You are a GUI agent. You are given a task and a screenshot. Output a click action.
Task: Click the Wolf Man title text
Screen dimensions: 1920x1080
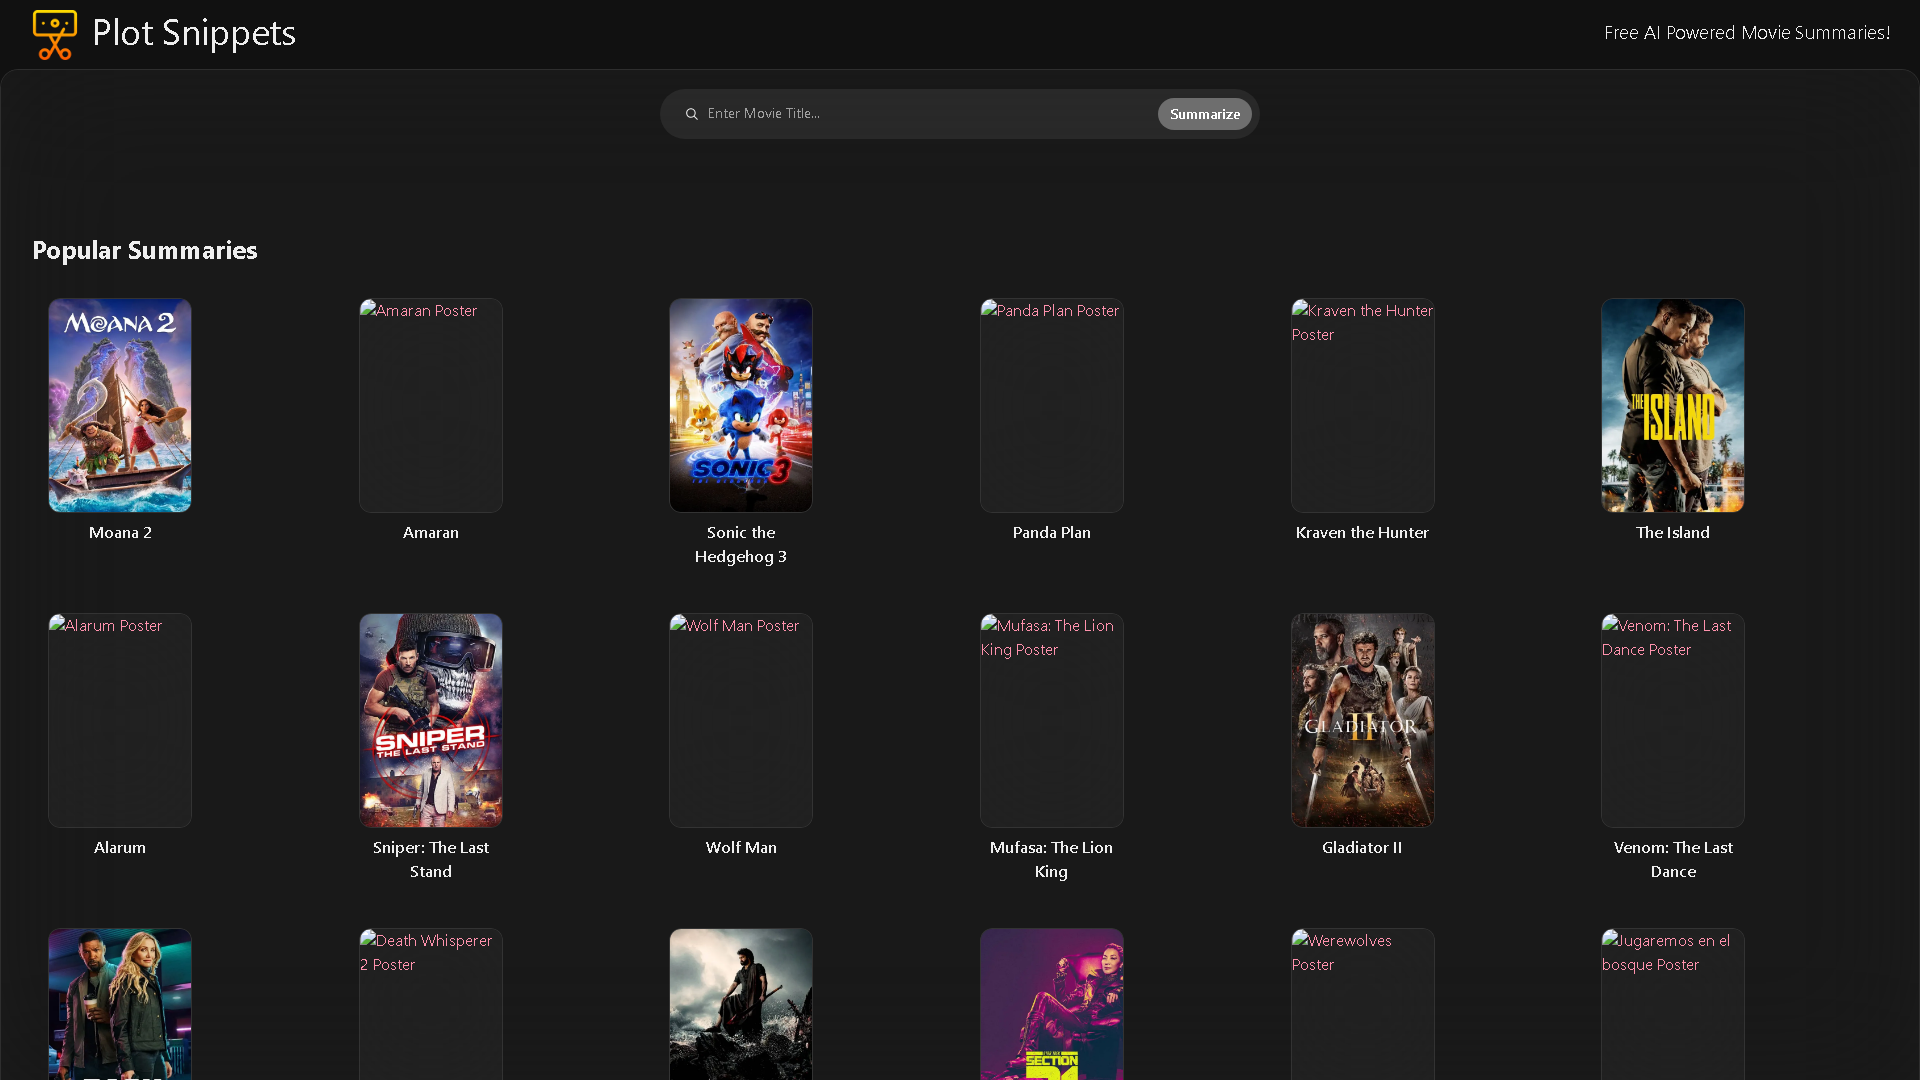tap(741, 848)
